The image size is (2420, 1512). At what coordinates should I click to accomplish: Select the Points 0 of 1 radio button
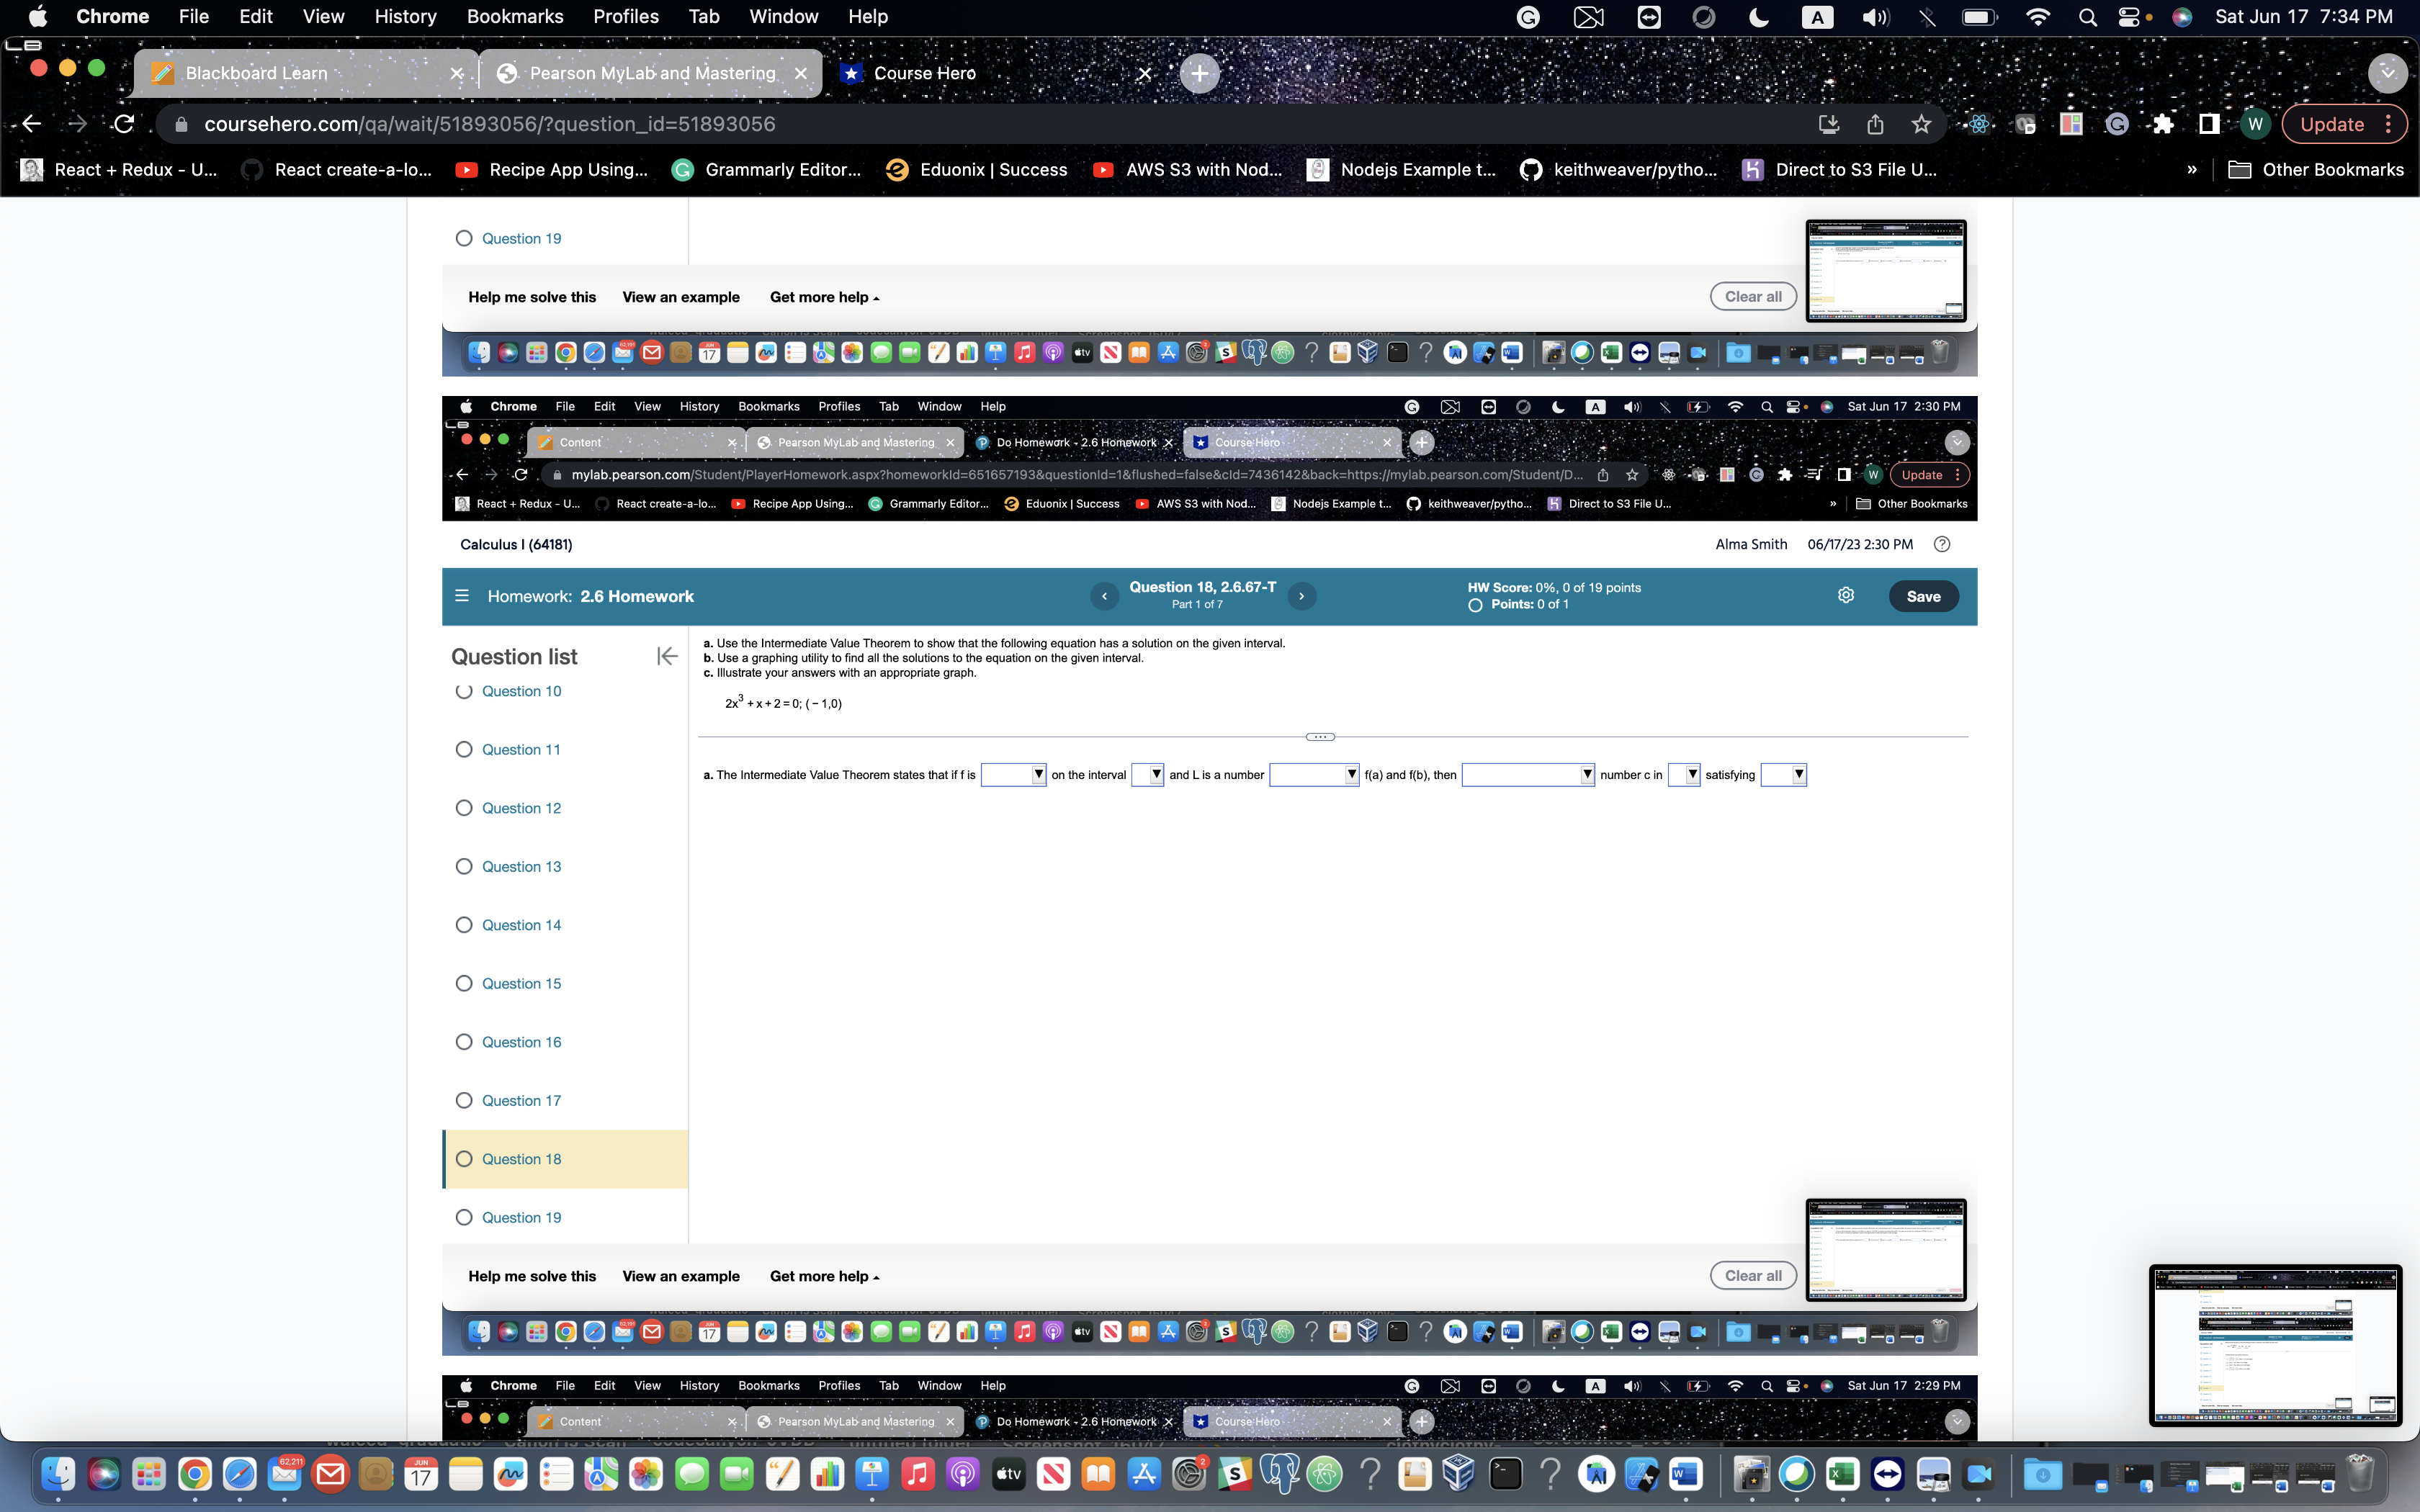click(1475, 604)
